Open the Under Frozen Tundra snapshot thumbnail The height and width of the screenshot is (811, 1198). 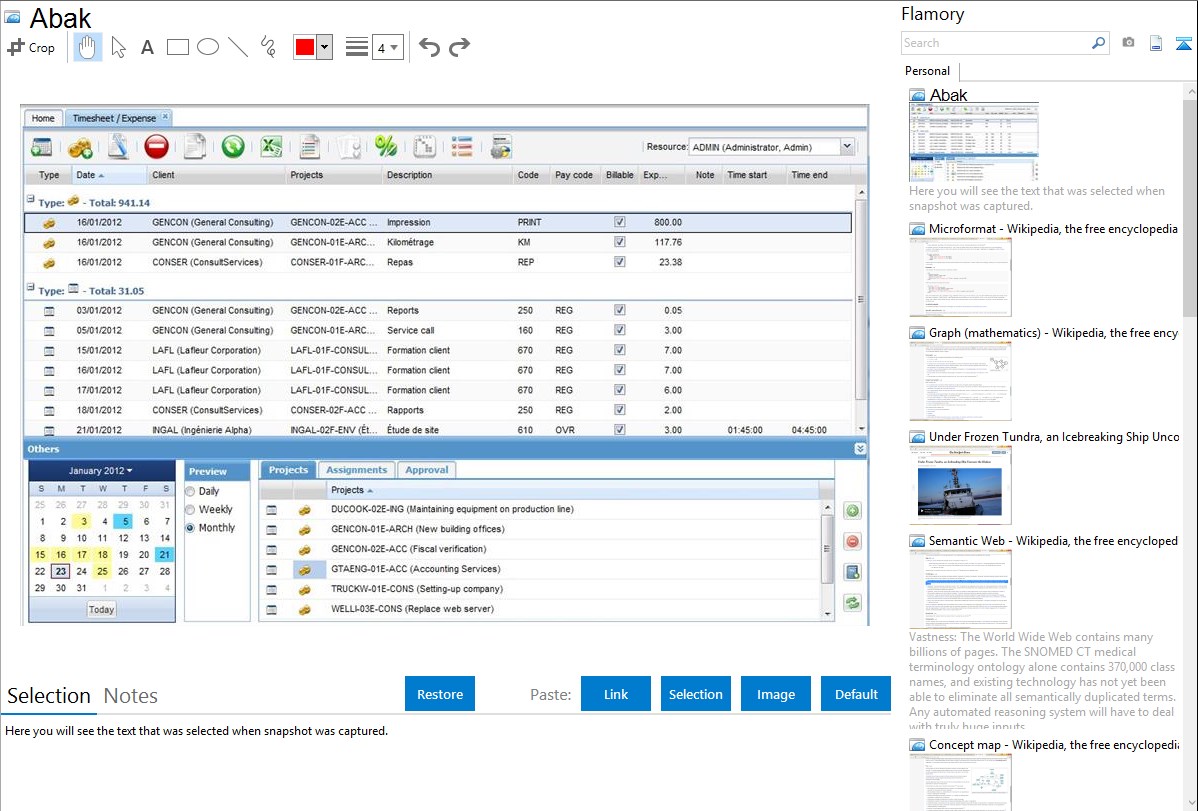[960, 486]
